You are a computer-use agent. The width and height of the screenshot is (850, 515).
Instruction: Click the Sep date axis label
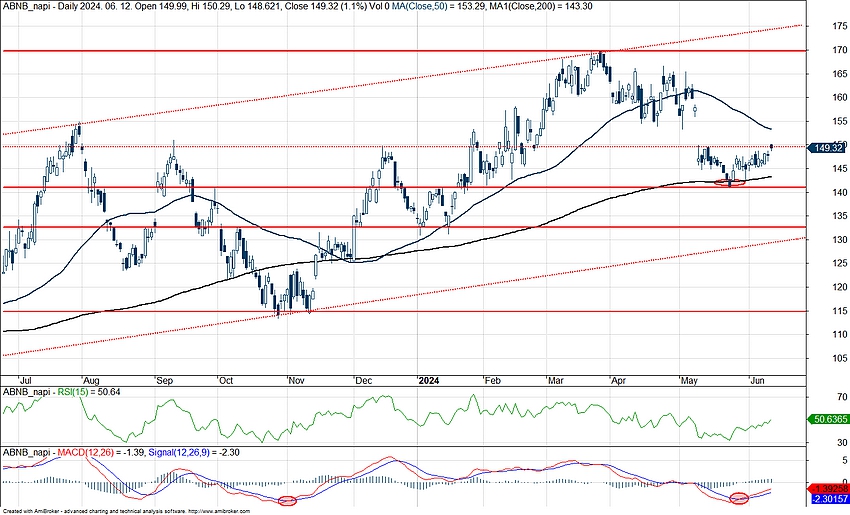(165, 381)
